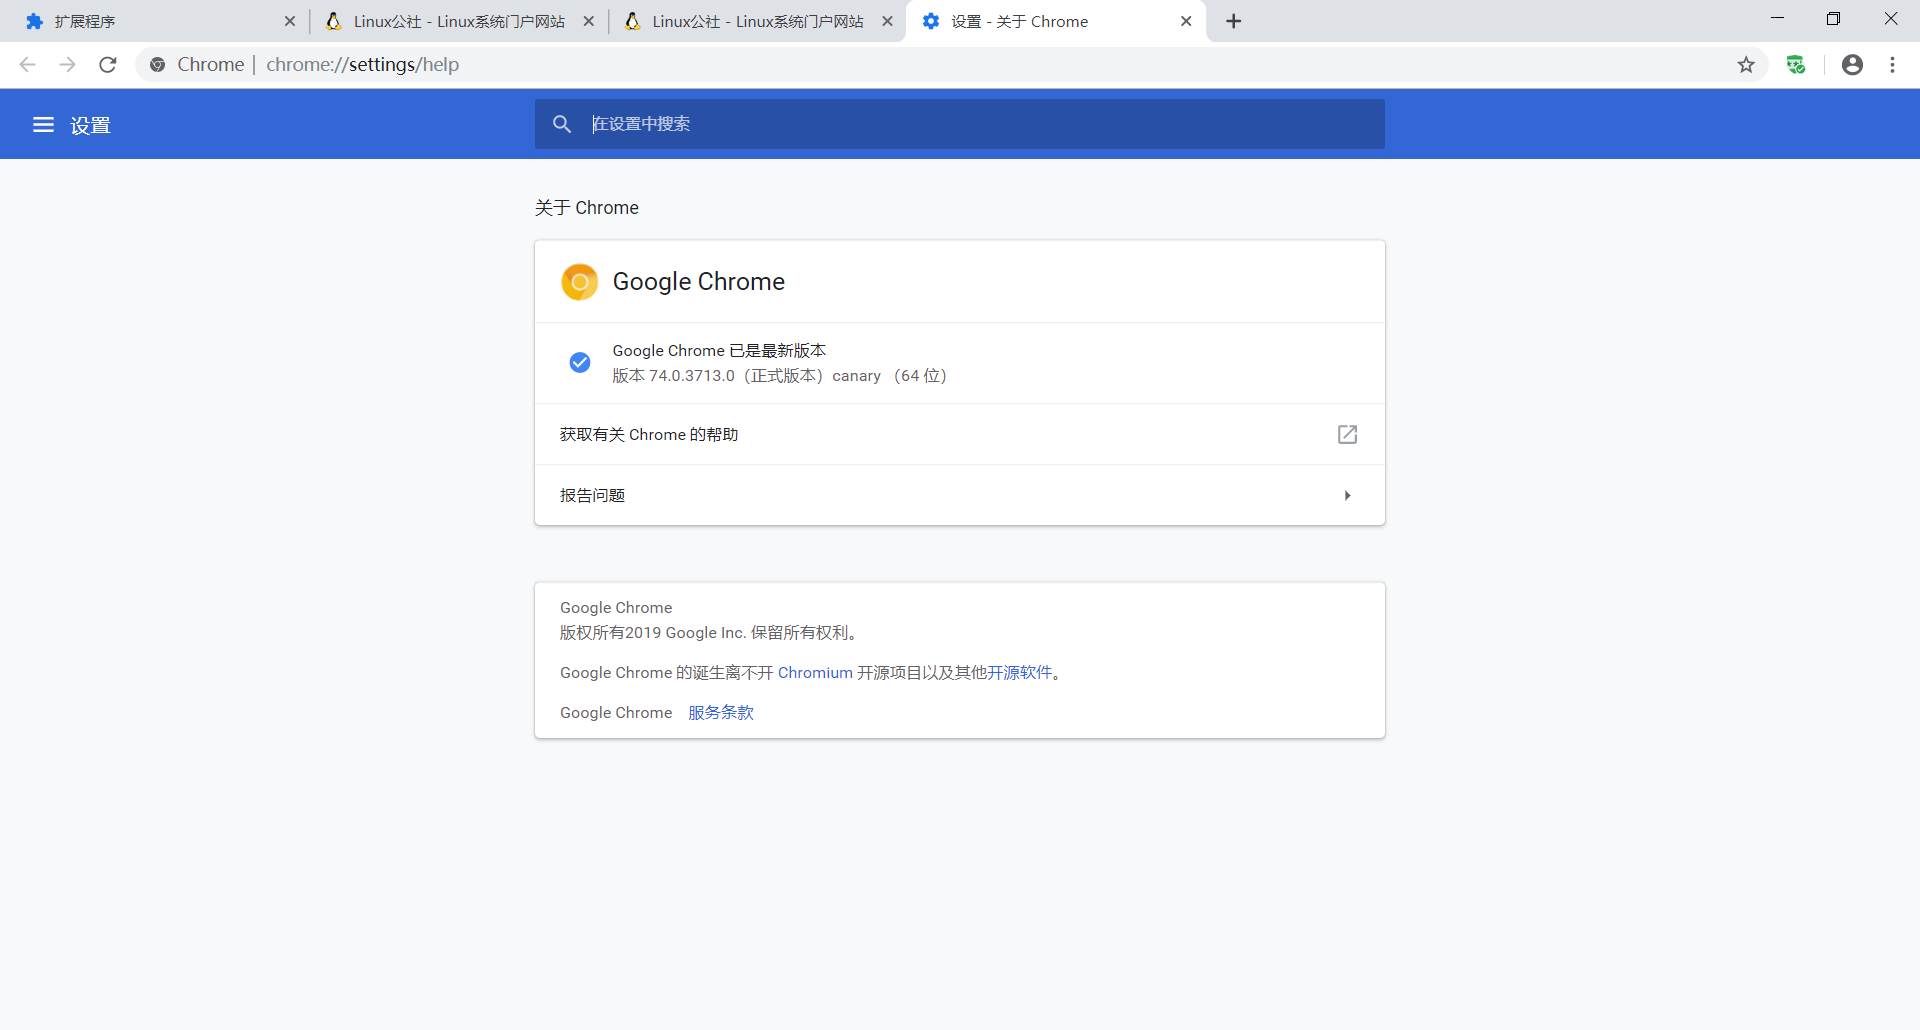
Task: Open the settings hamburger menu
Action: (x=43, y=125)
